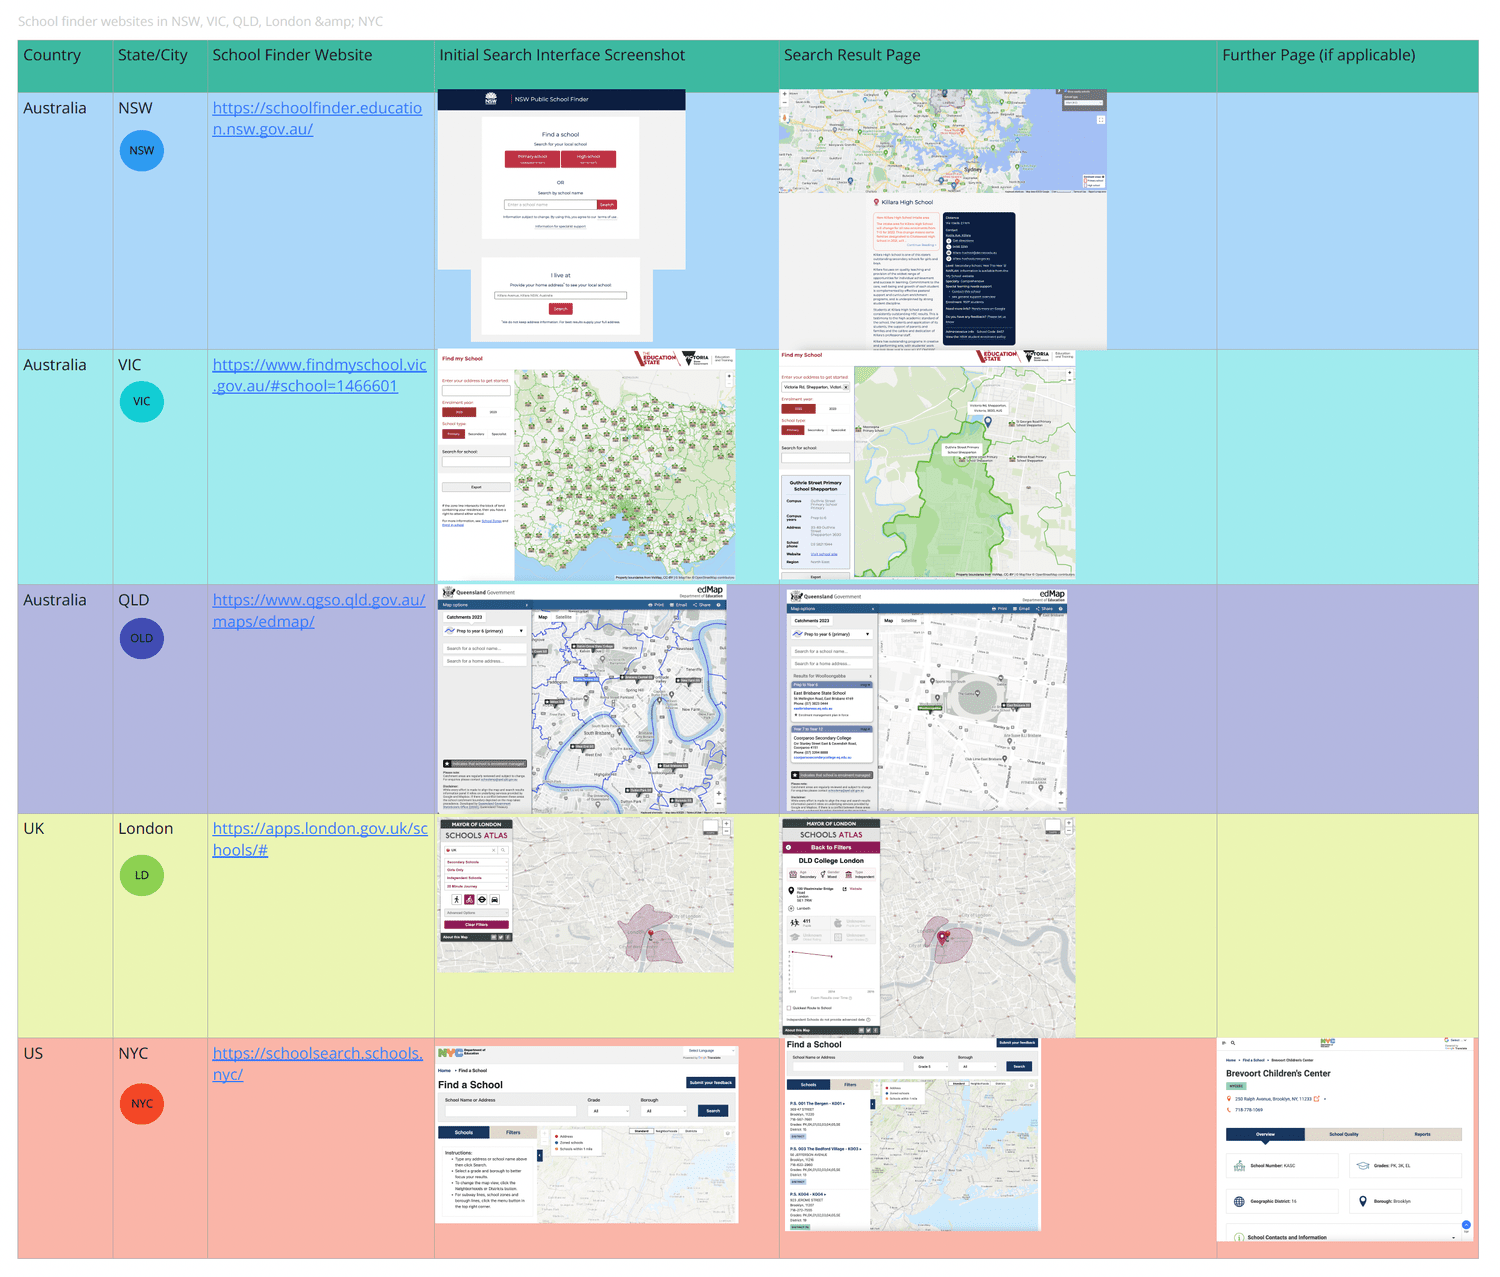The width and height of the screenshot is (1500, 1277).
Task: Open the DLD College London result screenshot
Action: click(928, 927)
